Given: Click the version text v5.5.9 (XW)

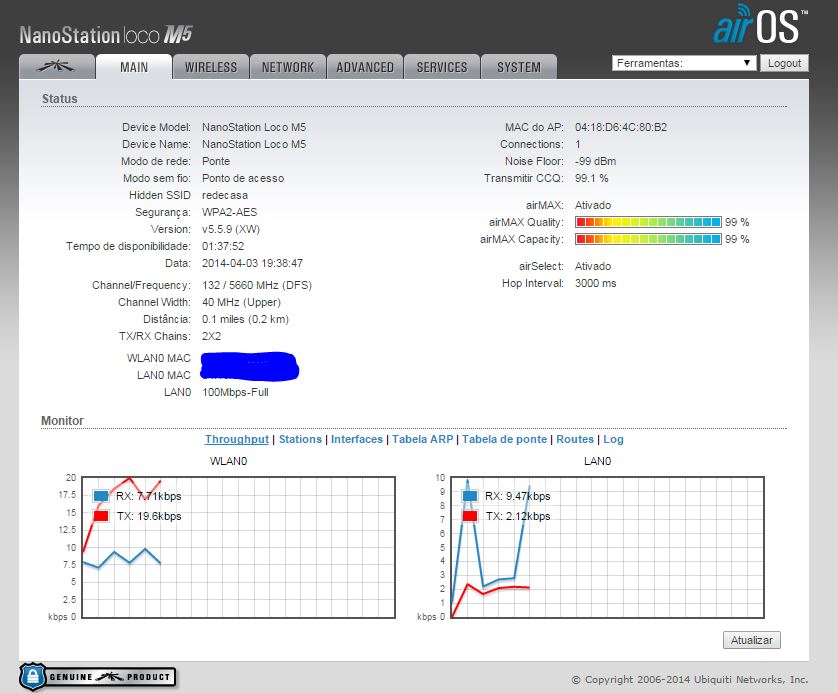Looking at the screenshot, I should [231, 229].
